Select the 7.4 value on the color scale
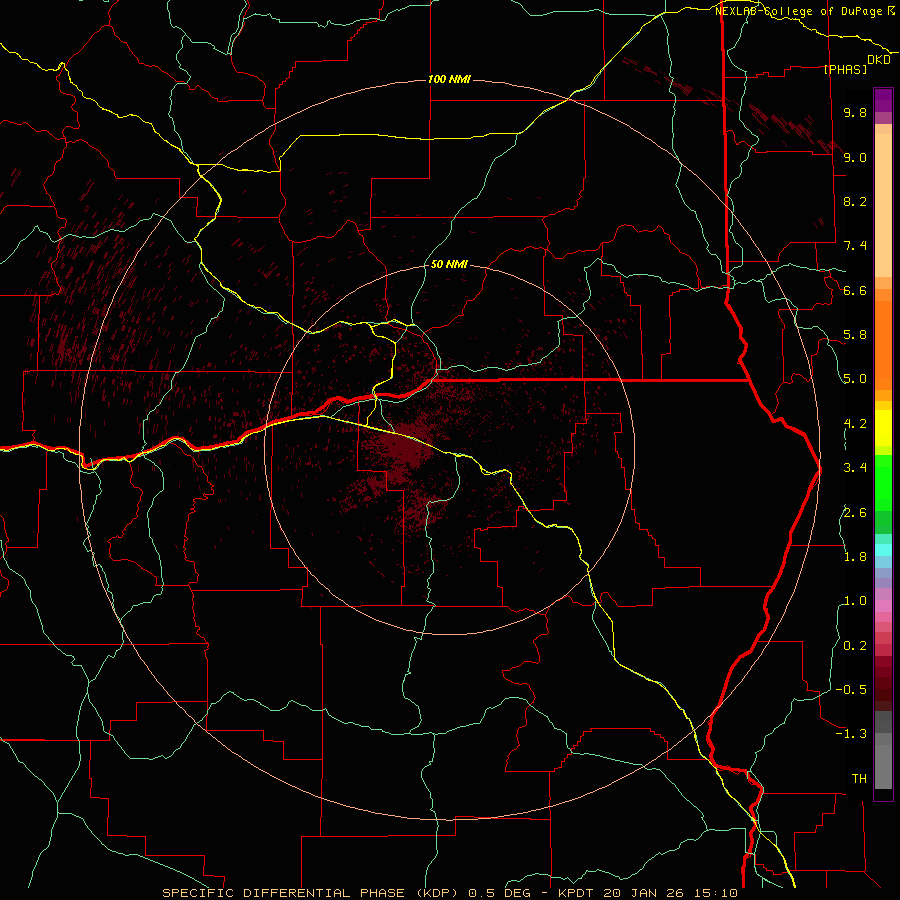900x900 pixels. coord(855,246)
